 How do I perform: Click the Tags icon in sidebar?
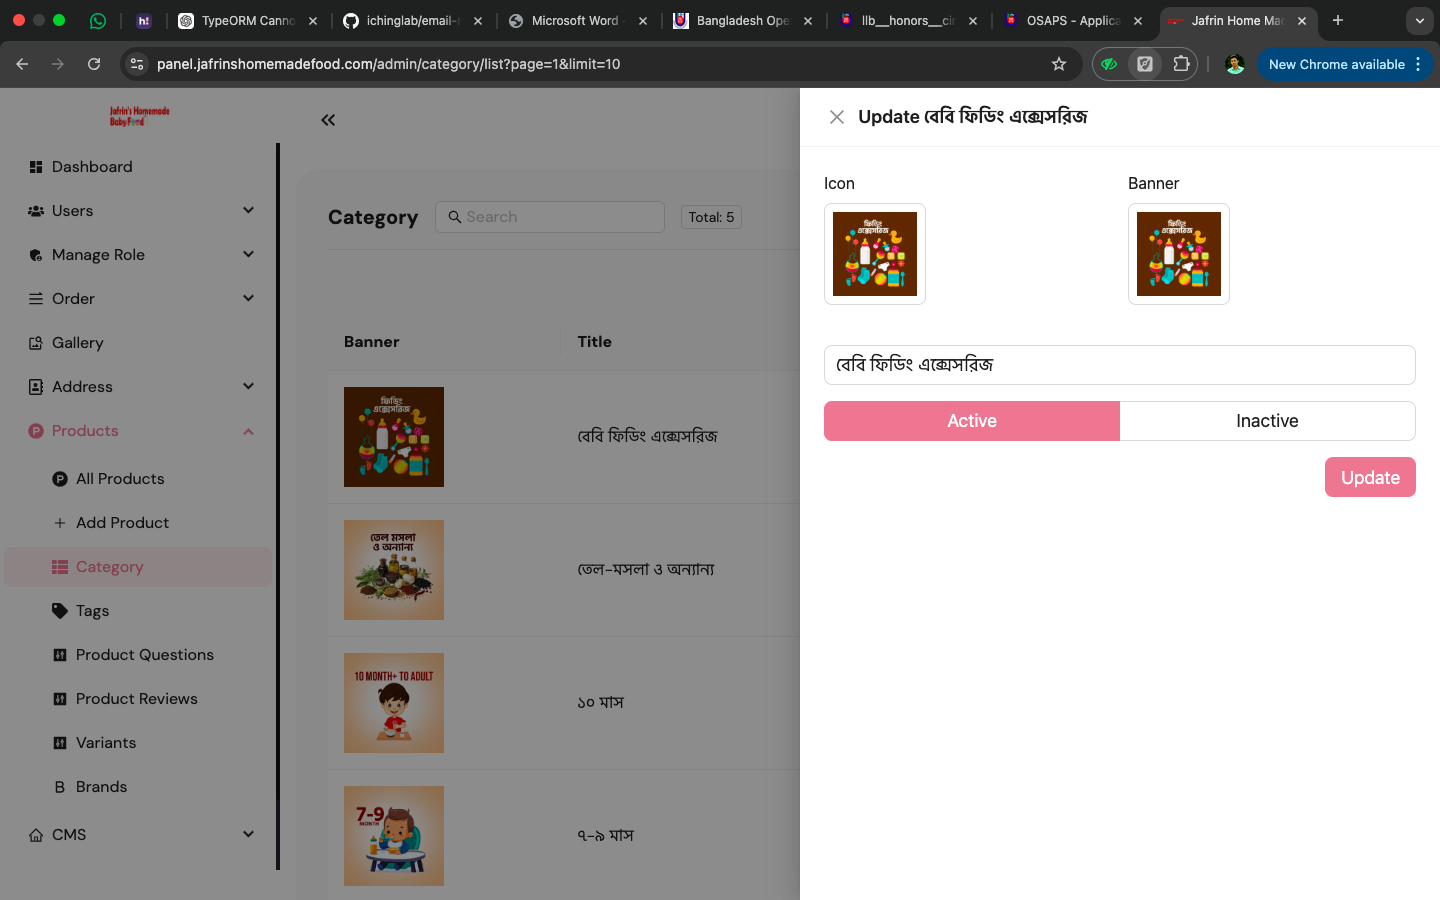point(60,611)
